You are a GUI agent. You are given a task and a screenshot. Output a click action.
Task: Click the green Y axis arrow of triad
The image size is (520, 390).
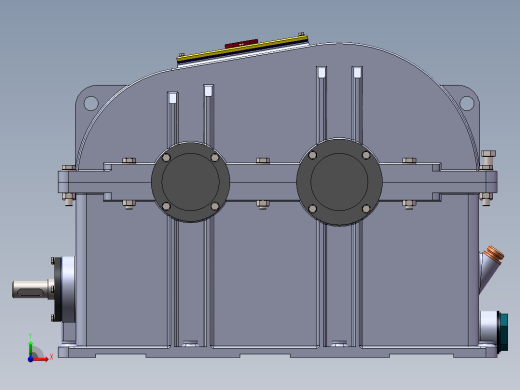click(x=30, y=349)
